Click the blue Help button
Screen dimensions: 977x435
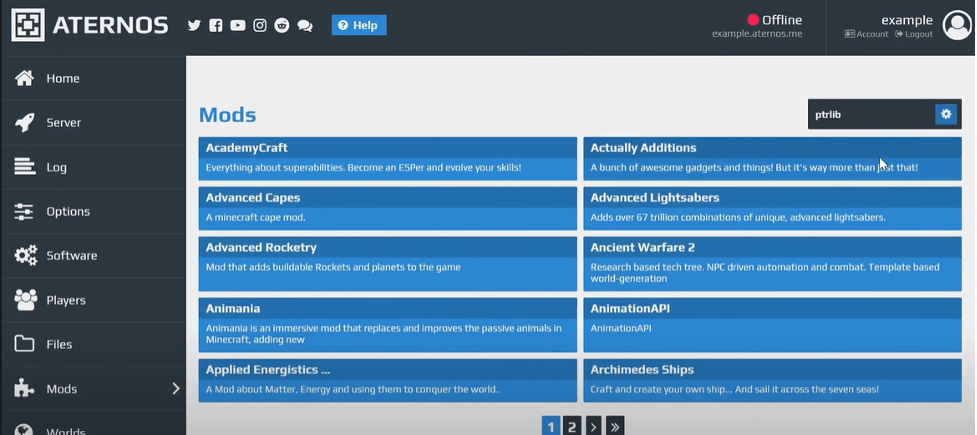point(359,26)
